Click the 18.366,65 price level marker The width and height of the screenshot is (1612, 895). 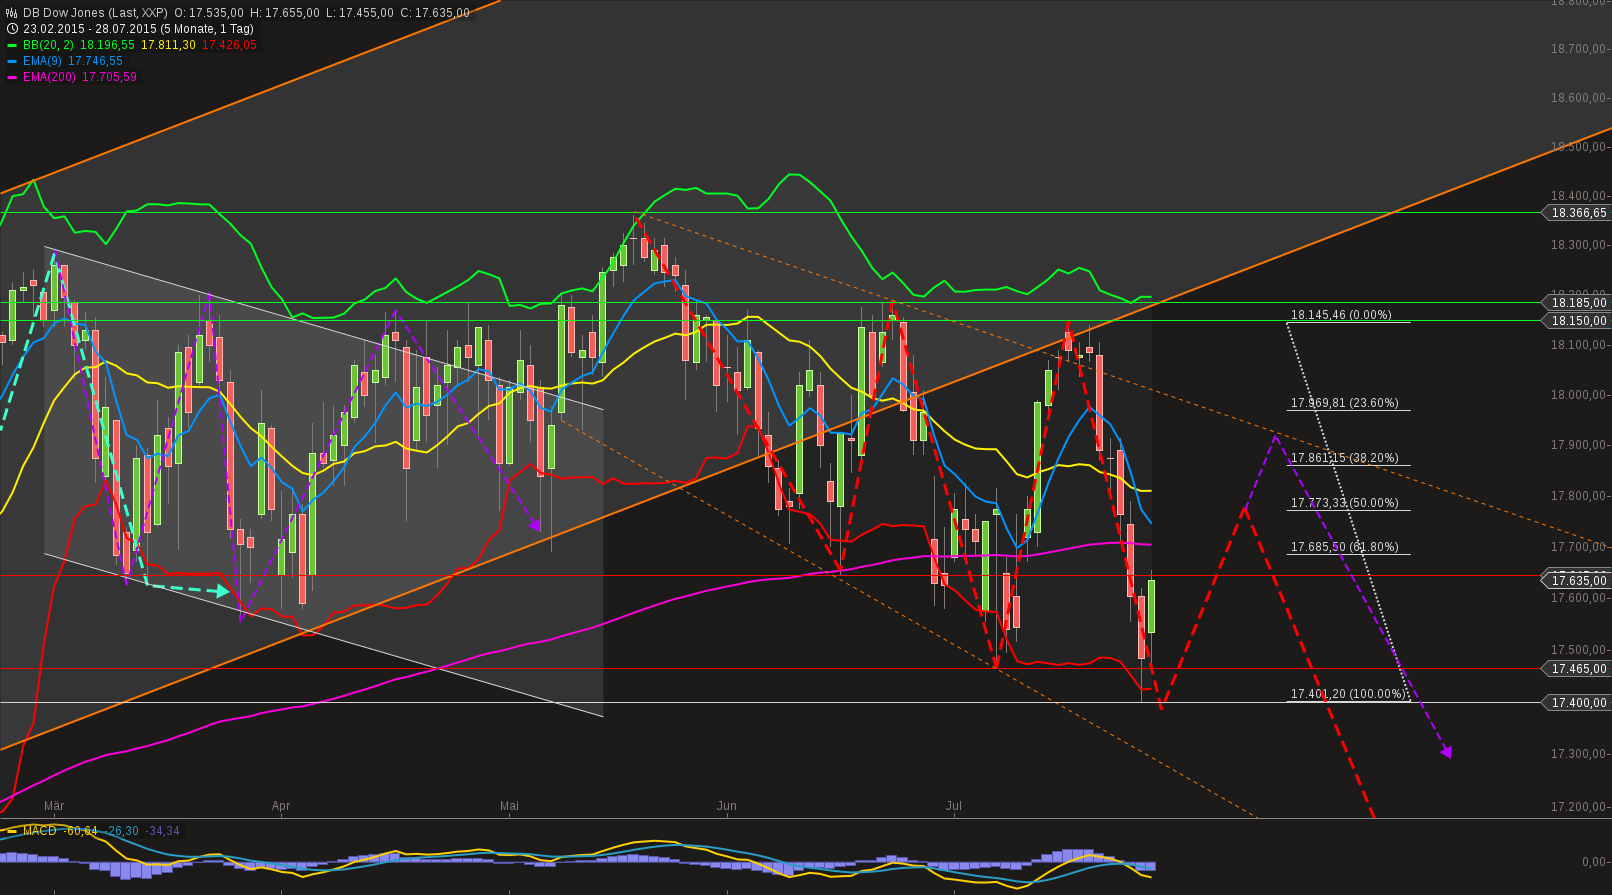tap(1577, 213)
